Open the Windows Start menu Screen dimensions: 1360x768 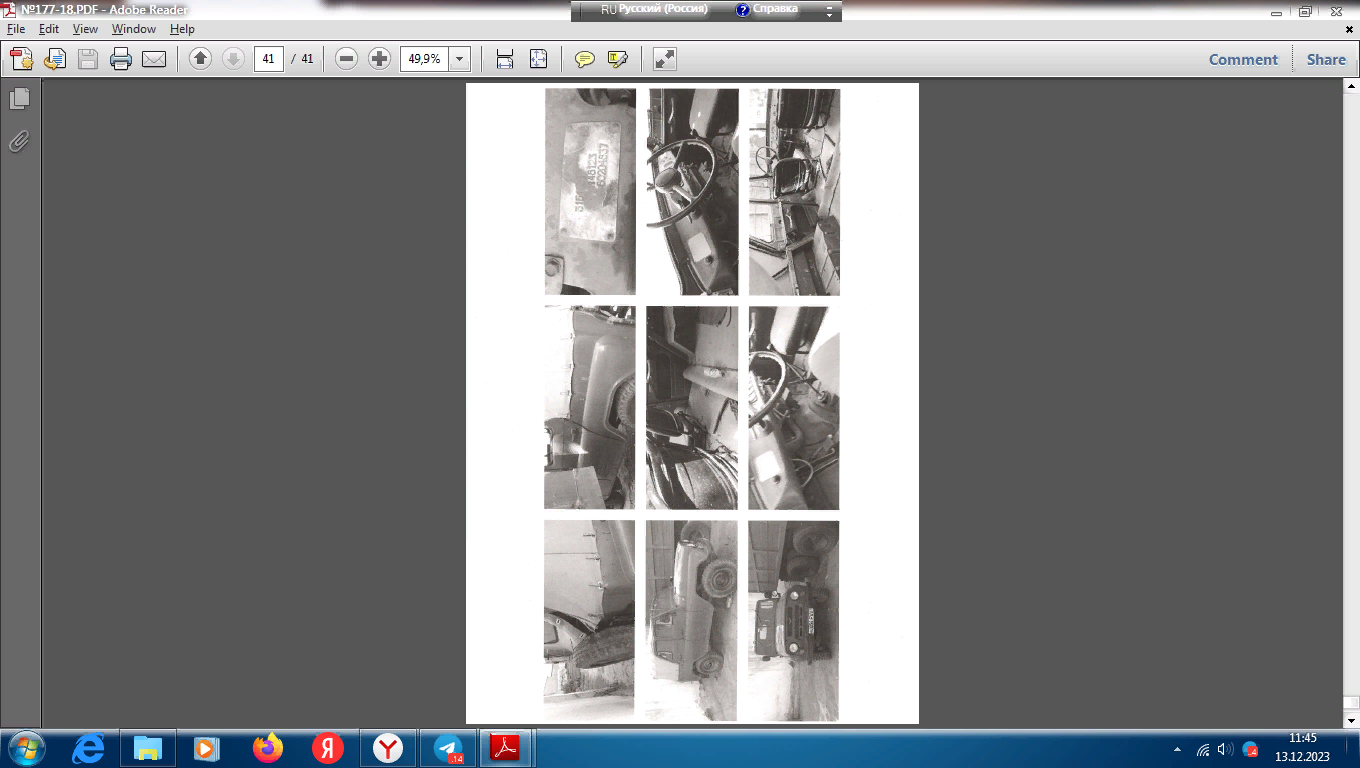(25, 748)
